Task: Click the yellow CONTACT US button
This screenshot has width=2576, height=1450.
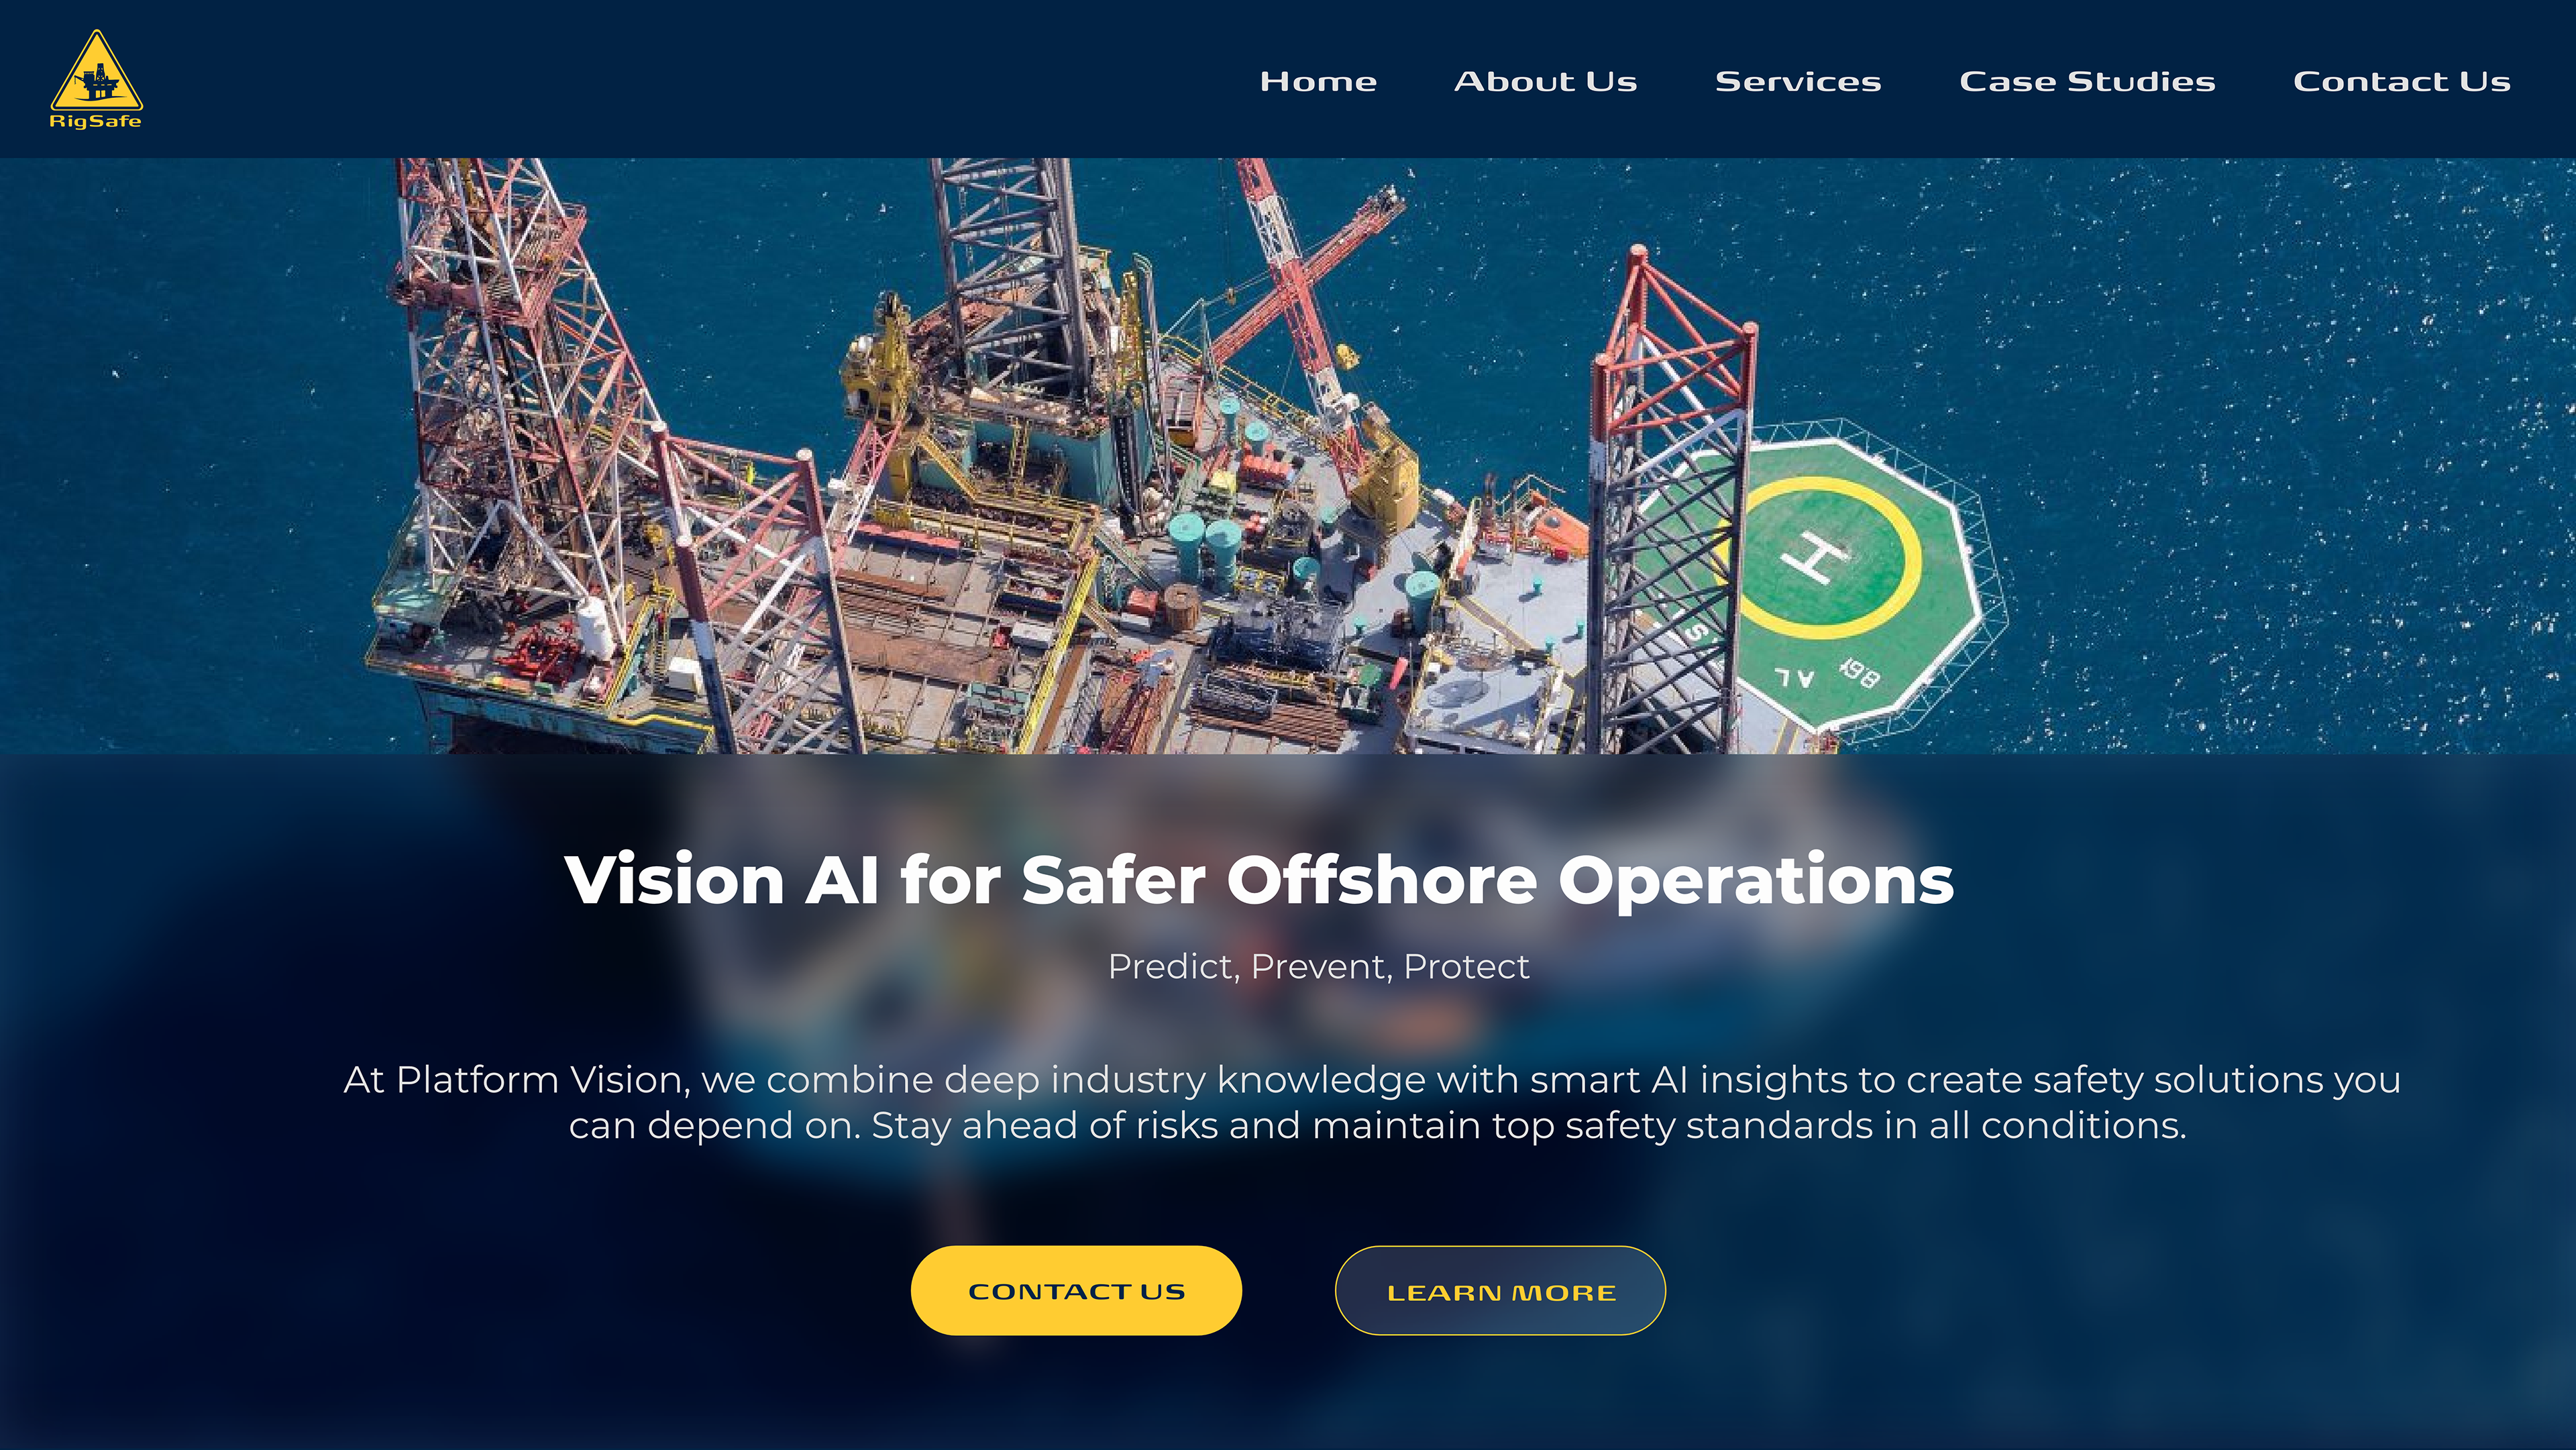Action: (x=1076, y=1290)
